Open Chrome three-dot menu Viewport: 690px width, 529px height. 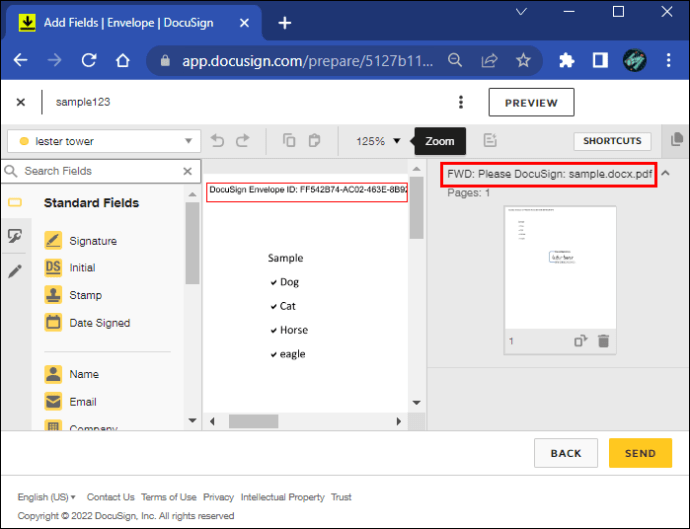tap(668, 60)
